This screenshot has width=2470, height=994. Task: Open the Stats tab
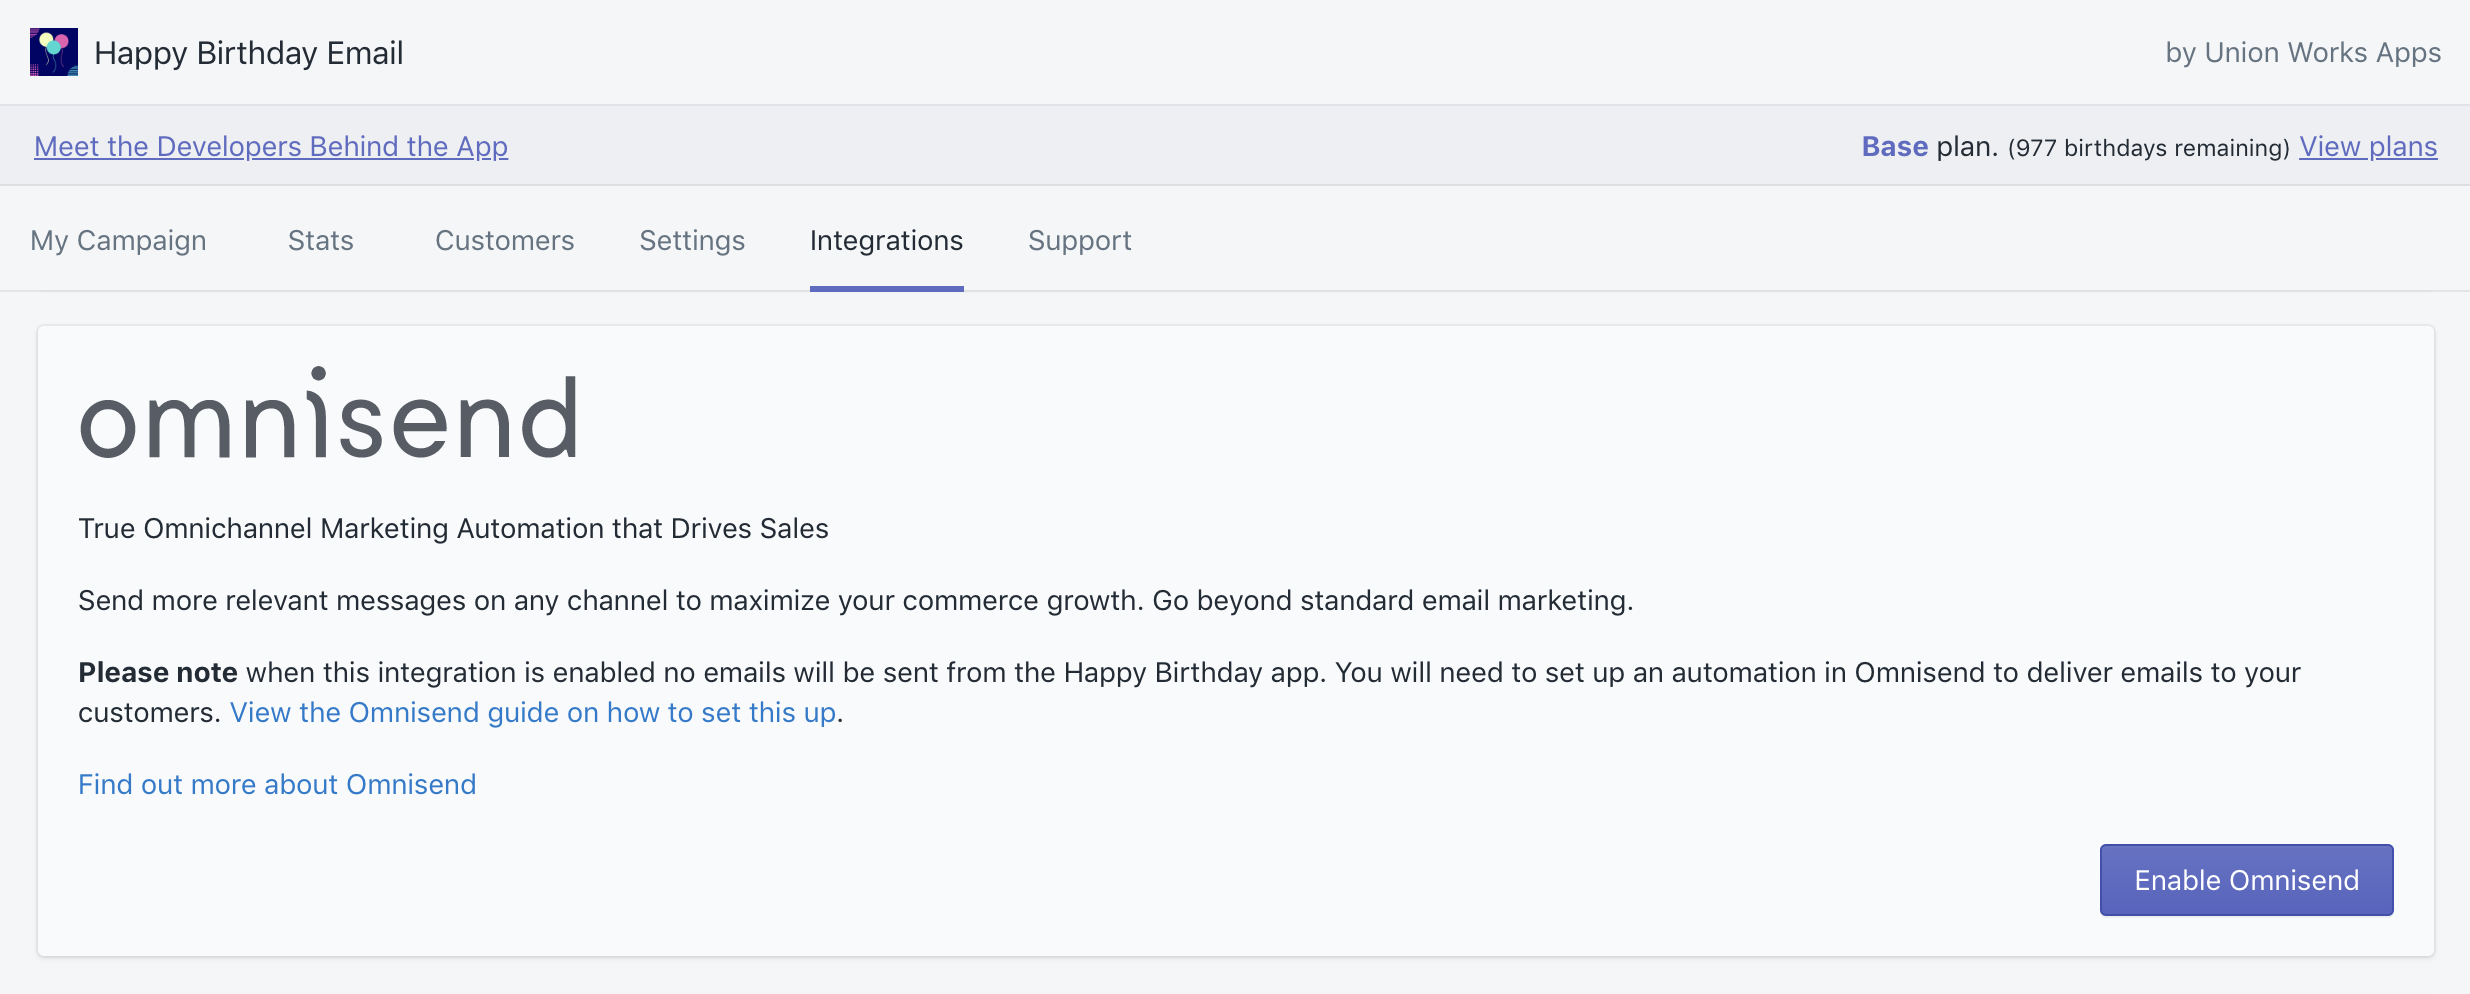pyautogui.click(x=320, y=241)
